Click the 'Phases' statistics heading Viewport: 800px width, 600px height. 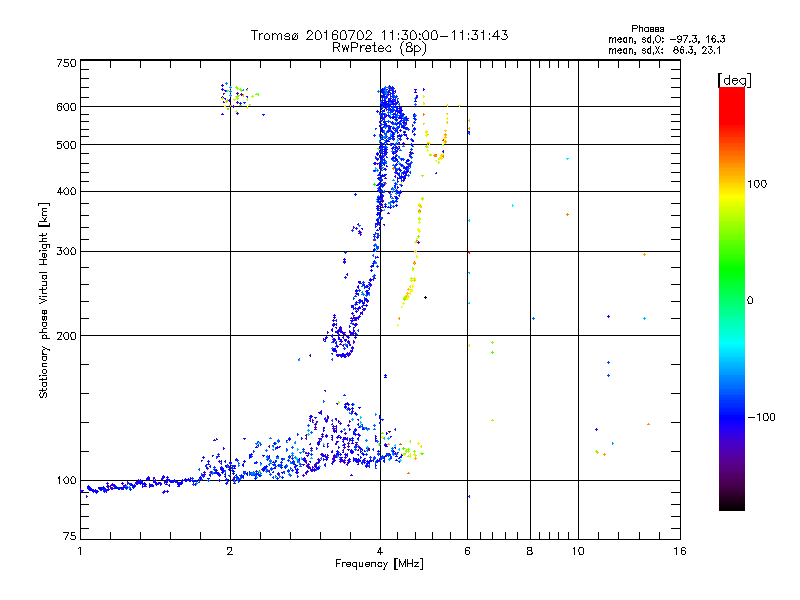pos(647,29)
